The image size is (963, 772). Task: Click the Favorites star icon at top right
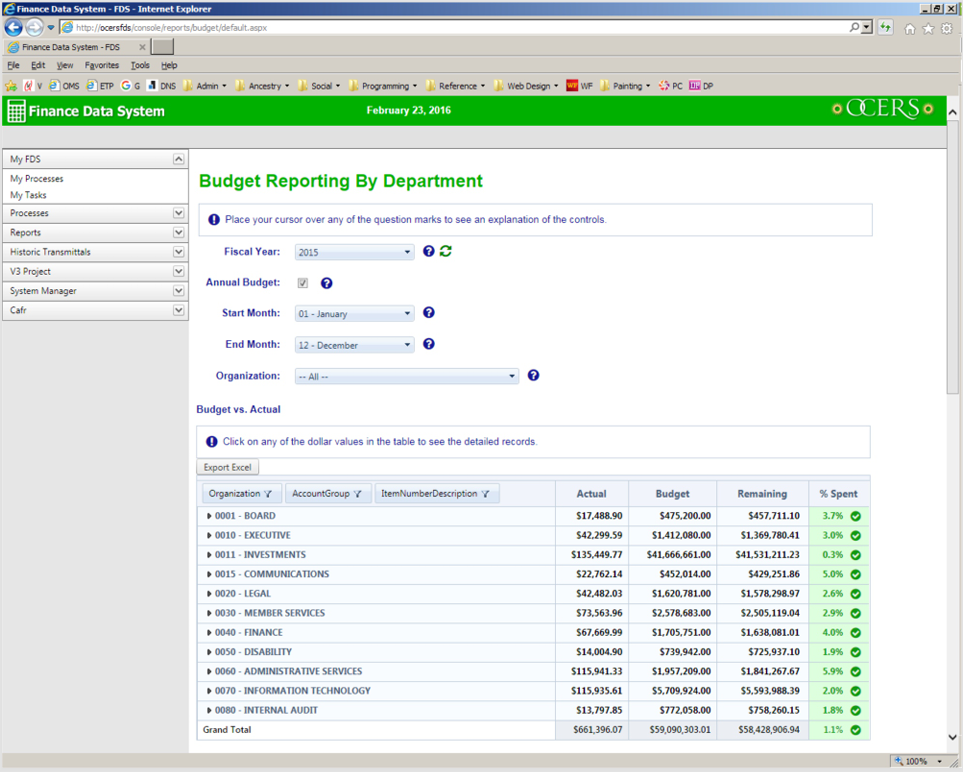(x=929, y=28)
